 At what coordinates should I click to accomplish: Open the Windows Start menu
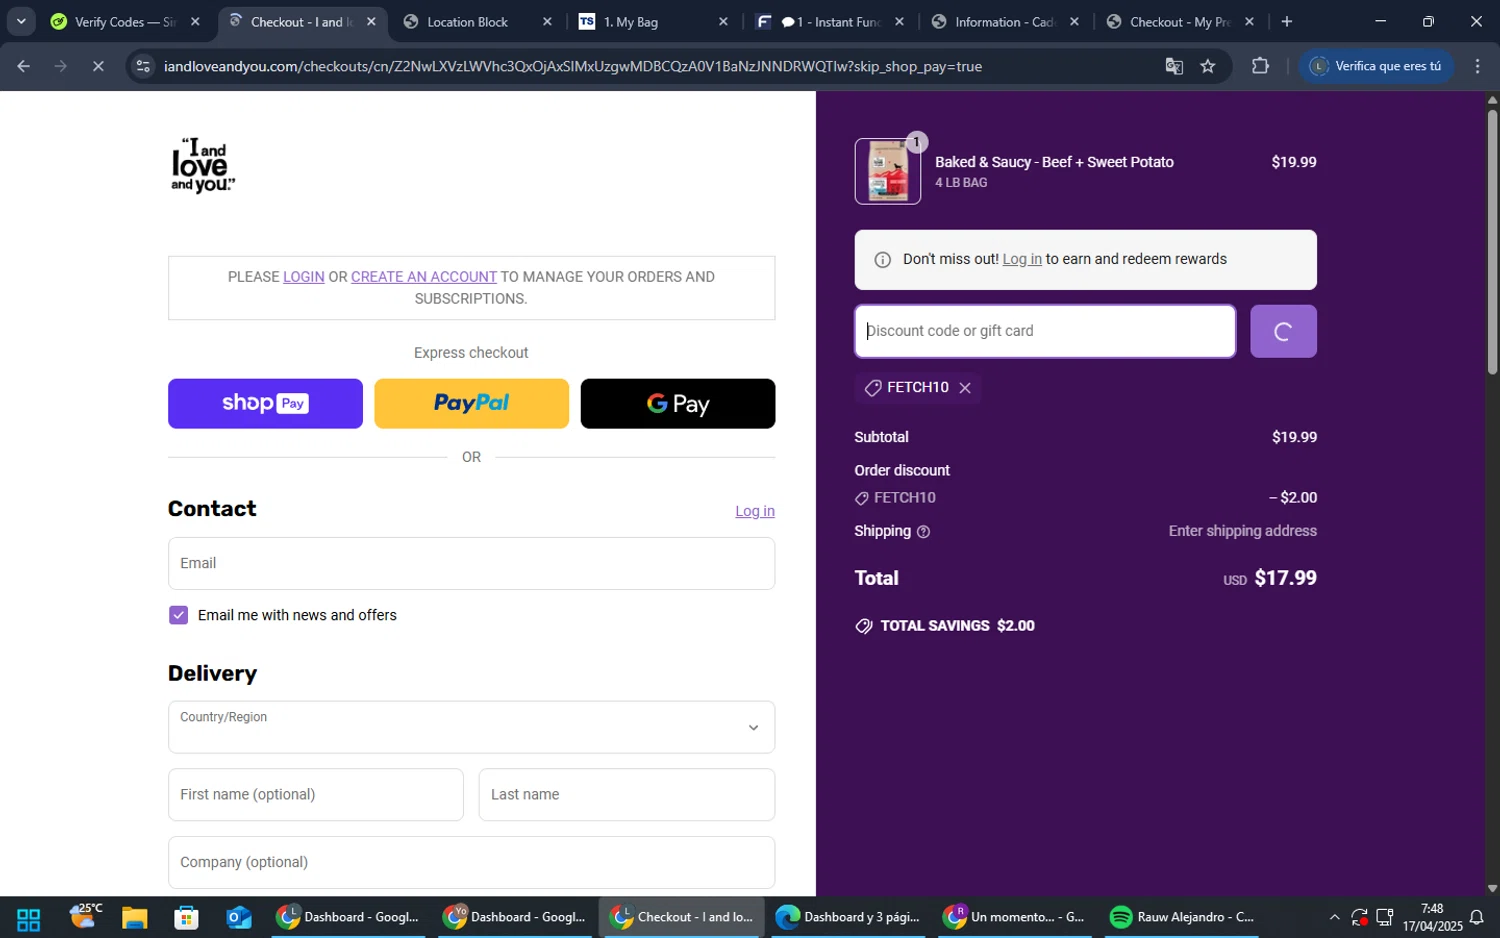pyautogui.click(x=28, y=918)
